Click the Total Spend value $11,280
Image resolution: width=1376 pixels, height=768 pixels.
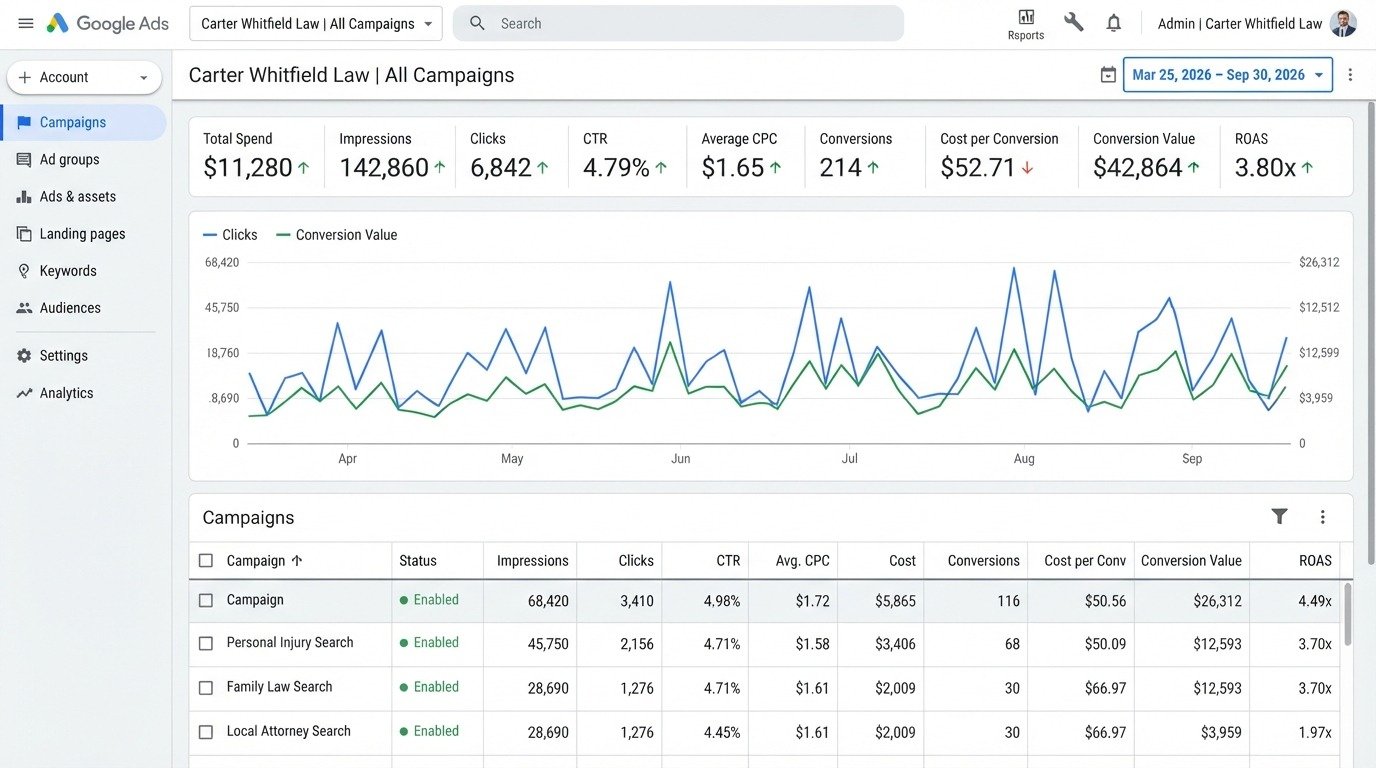tap(248, 167)
